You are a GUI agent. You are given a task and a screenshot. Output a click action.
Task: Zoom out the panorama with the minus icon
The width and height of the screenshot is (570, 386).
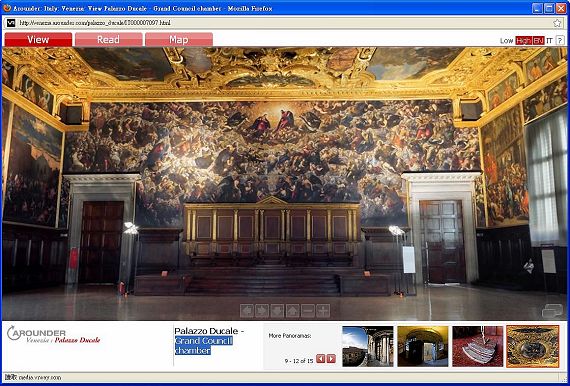click(x=308, y=311)
